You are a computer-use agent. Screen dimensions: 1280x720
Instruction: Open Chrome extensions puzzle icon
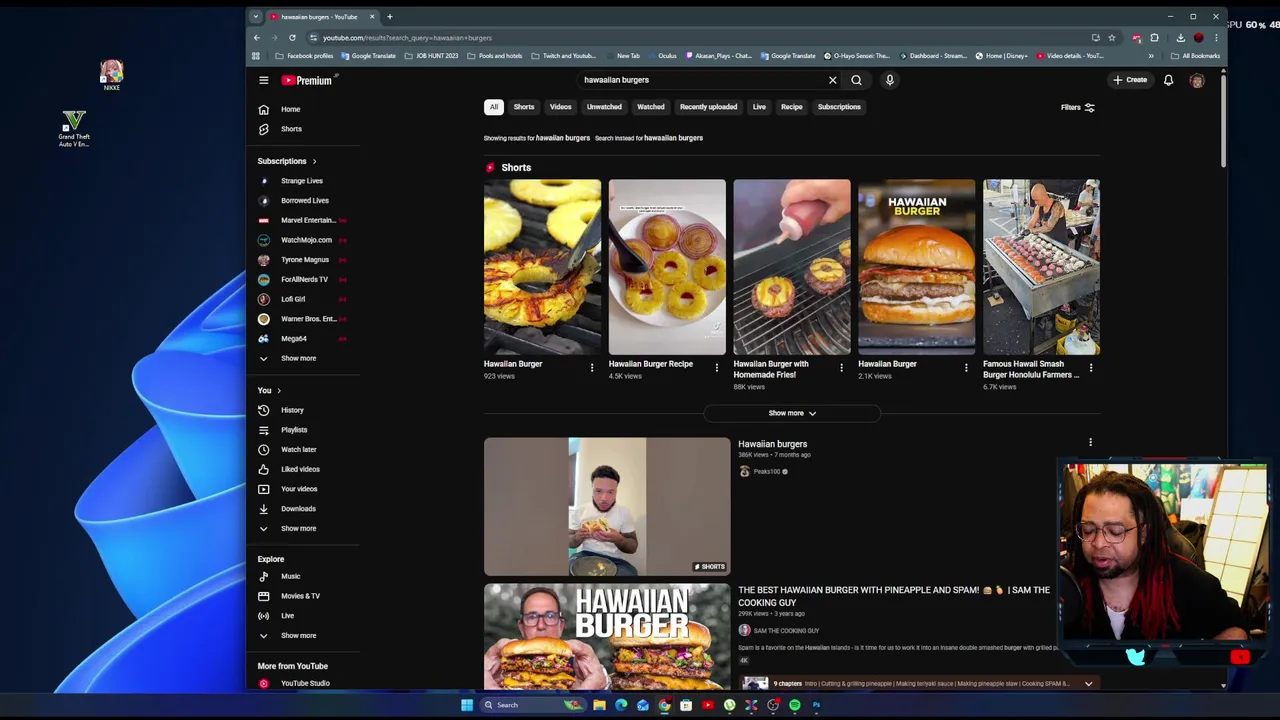tap(1154, 38)
